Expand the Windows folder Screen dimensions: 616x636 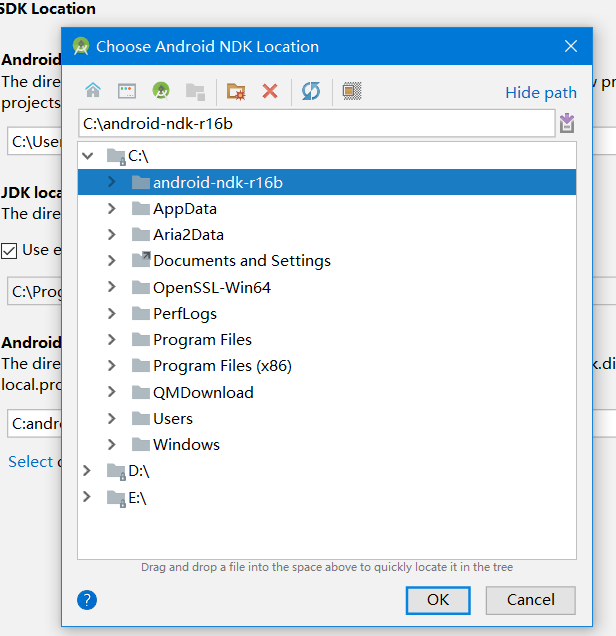[112, 445]
